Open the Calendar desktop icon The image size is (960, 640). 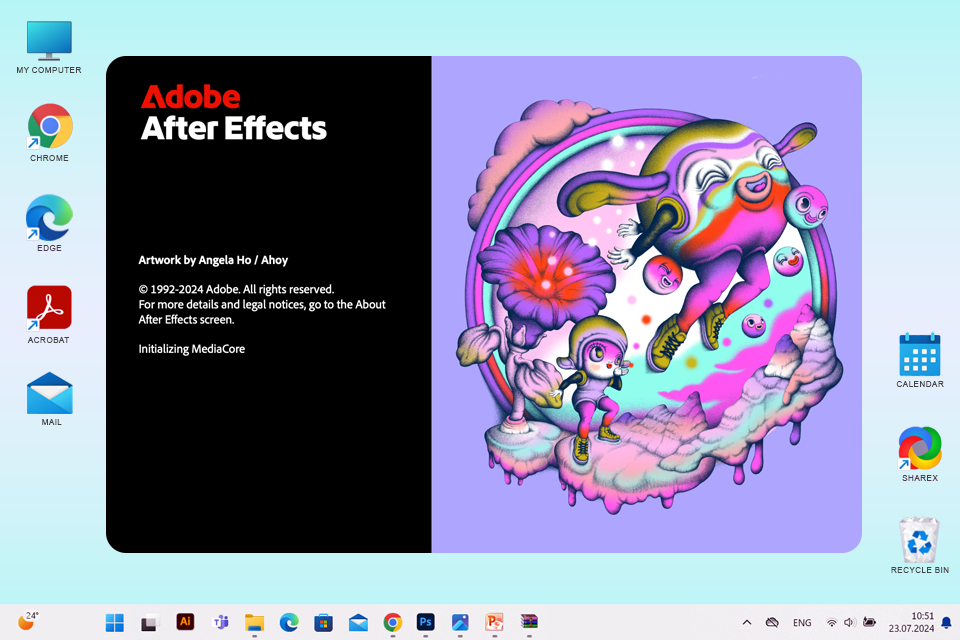(x=920, y=361)
